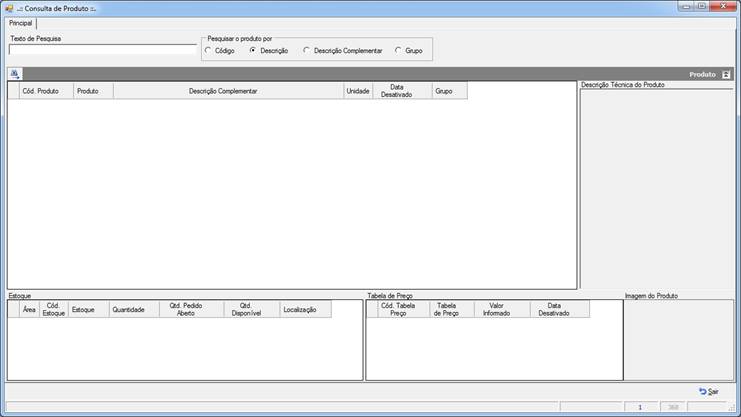Click the Cód. Tabela Preço column header
741x417 pixels.
tap(404, 310)
